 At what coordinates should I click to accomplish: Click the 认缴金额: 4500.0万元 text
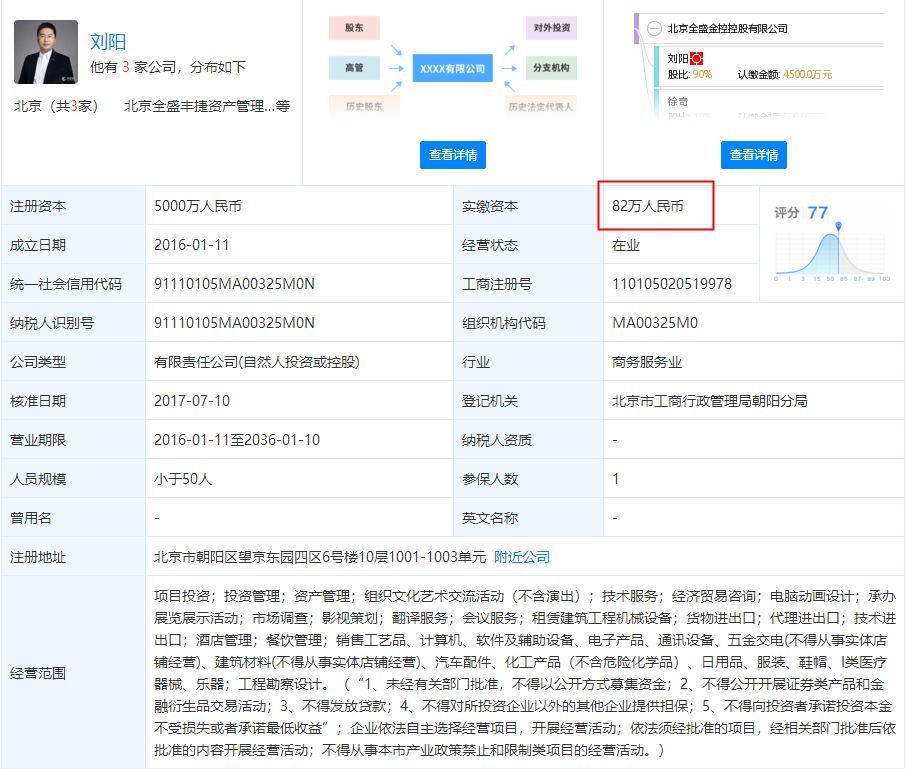(785, 75)
